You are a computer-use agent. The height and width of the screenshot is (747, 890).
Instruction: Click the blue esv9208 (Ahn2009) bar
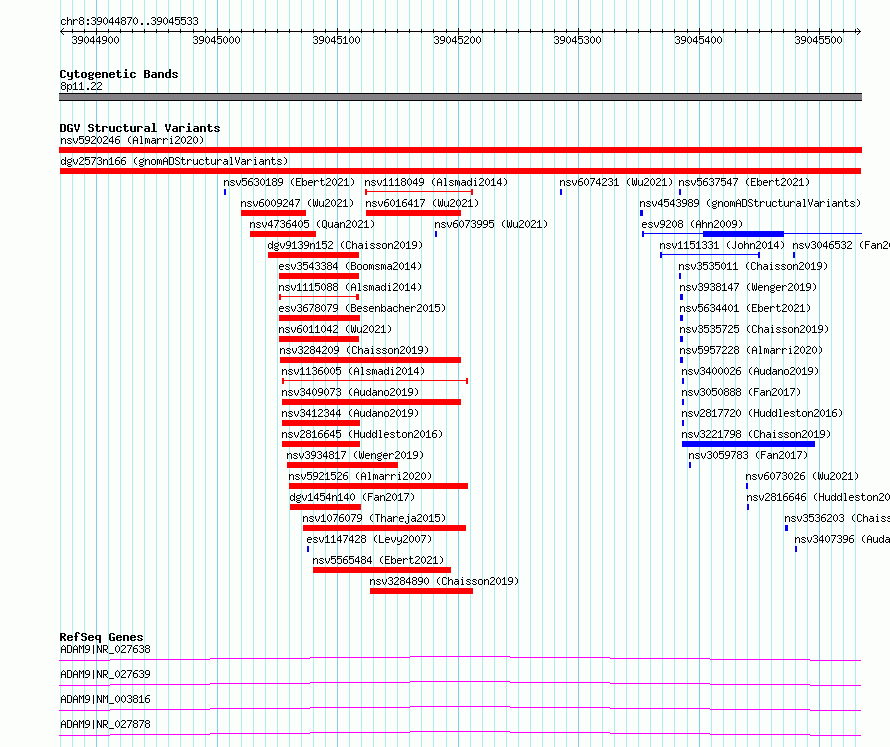pyautogui.click(x=743, y=234)
